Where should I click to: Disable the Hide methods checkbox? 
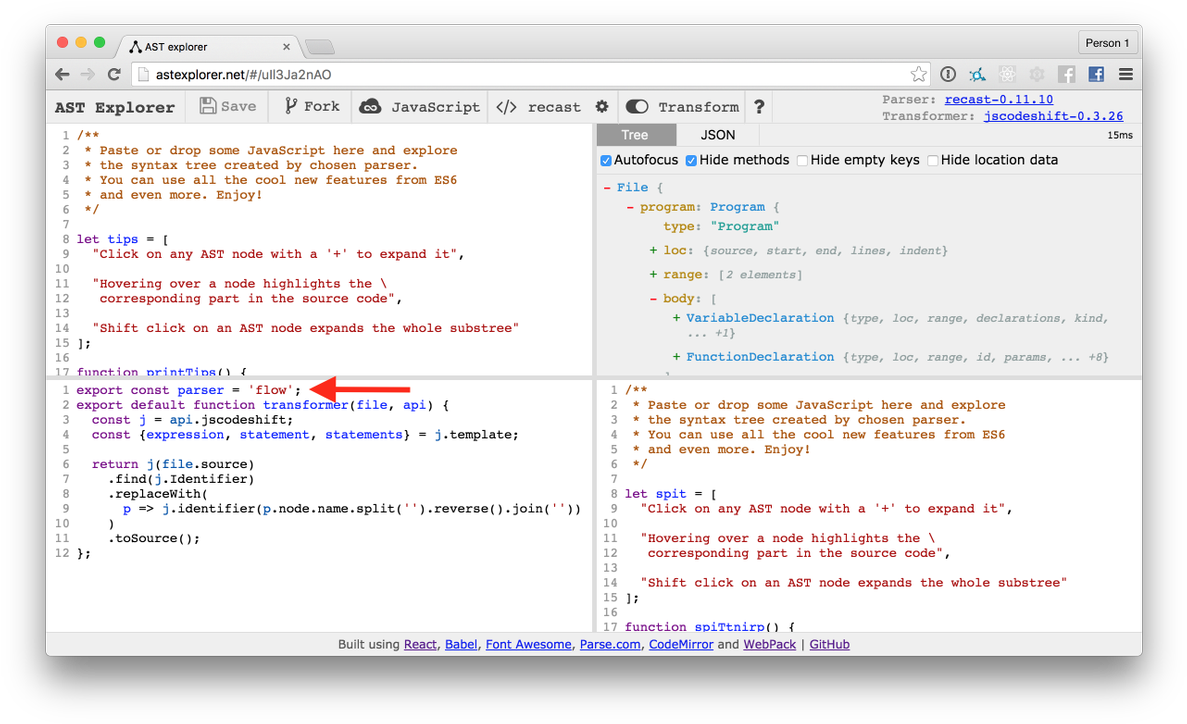(690, 159)
